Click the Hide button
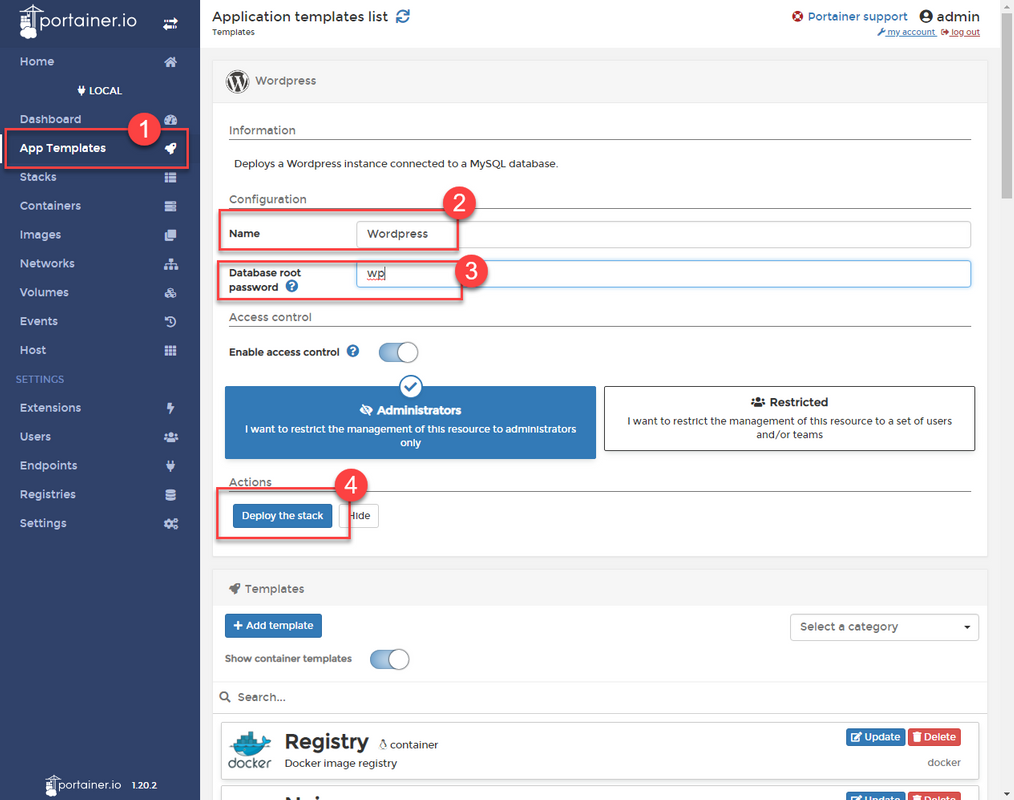The width and height of the screenshot is (1014, 800). tap(359, 515)
